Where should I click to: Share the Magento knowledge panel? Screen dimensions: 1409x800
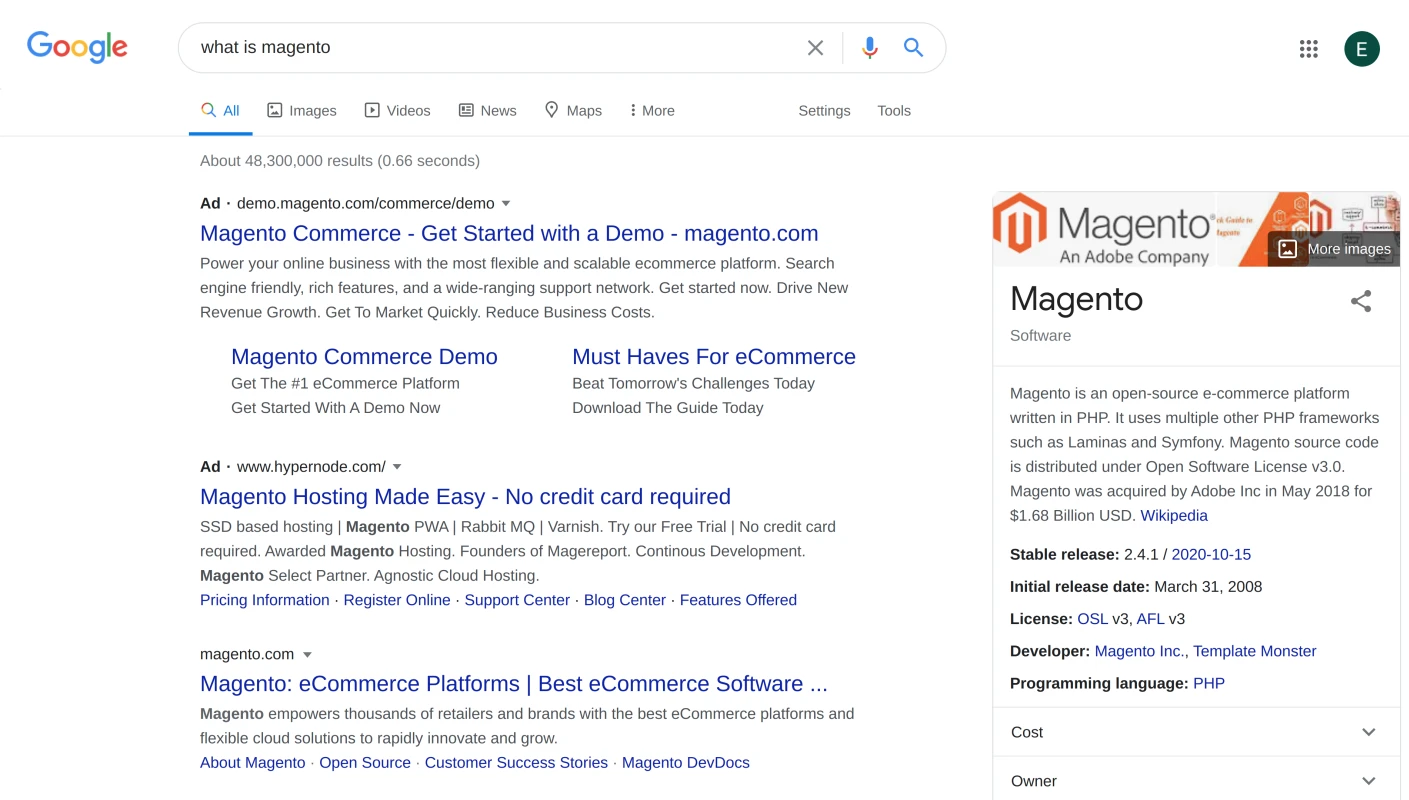click(1360, 301)
